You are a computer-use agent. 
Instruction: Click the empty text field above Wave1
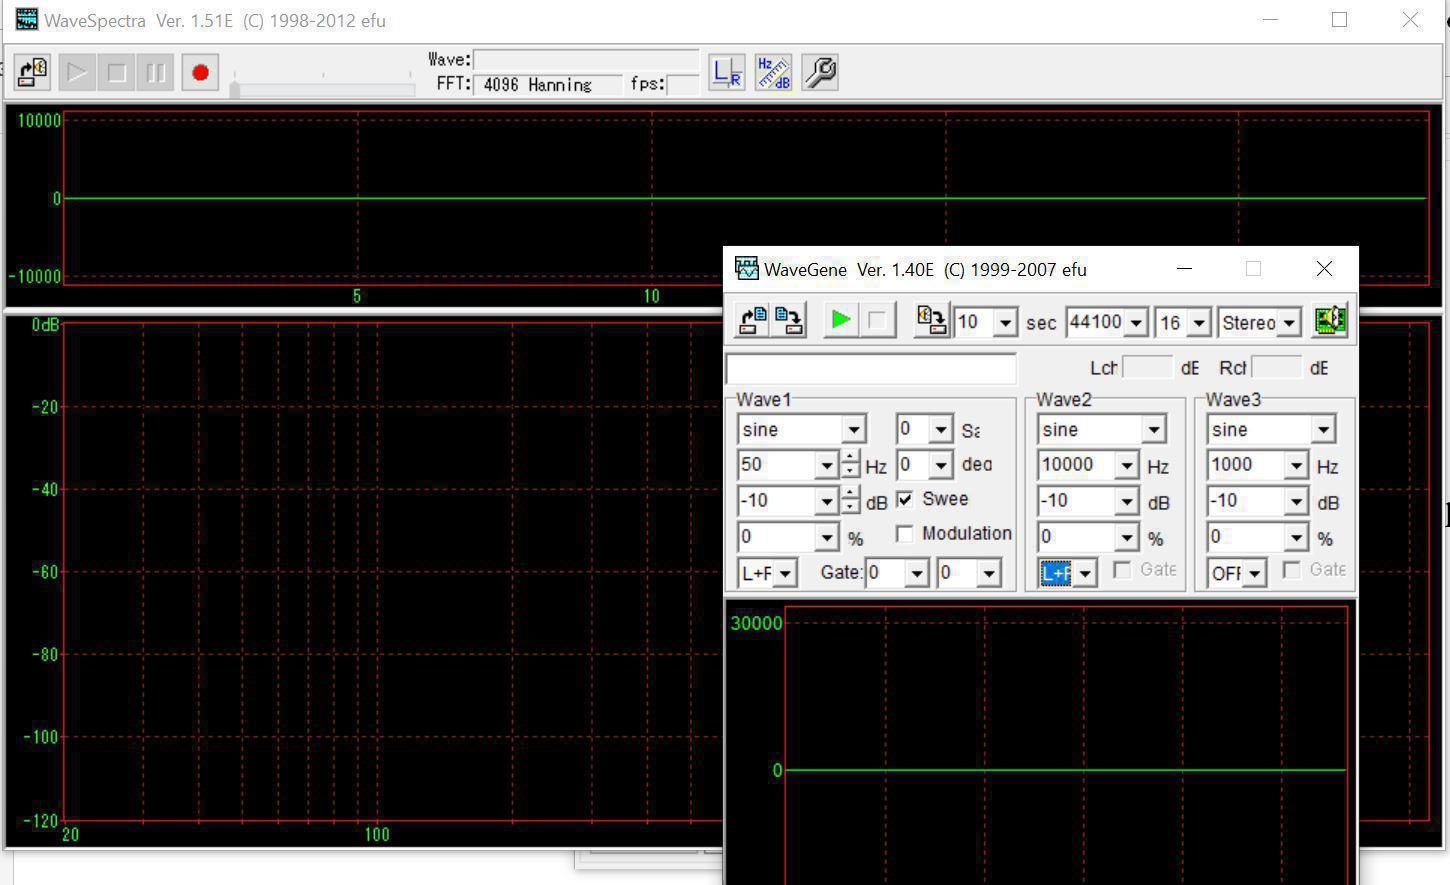click(870, 368)
